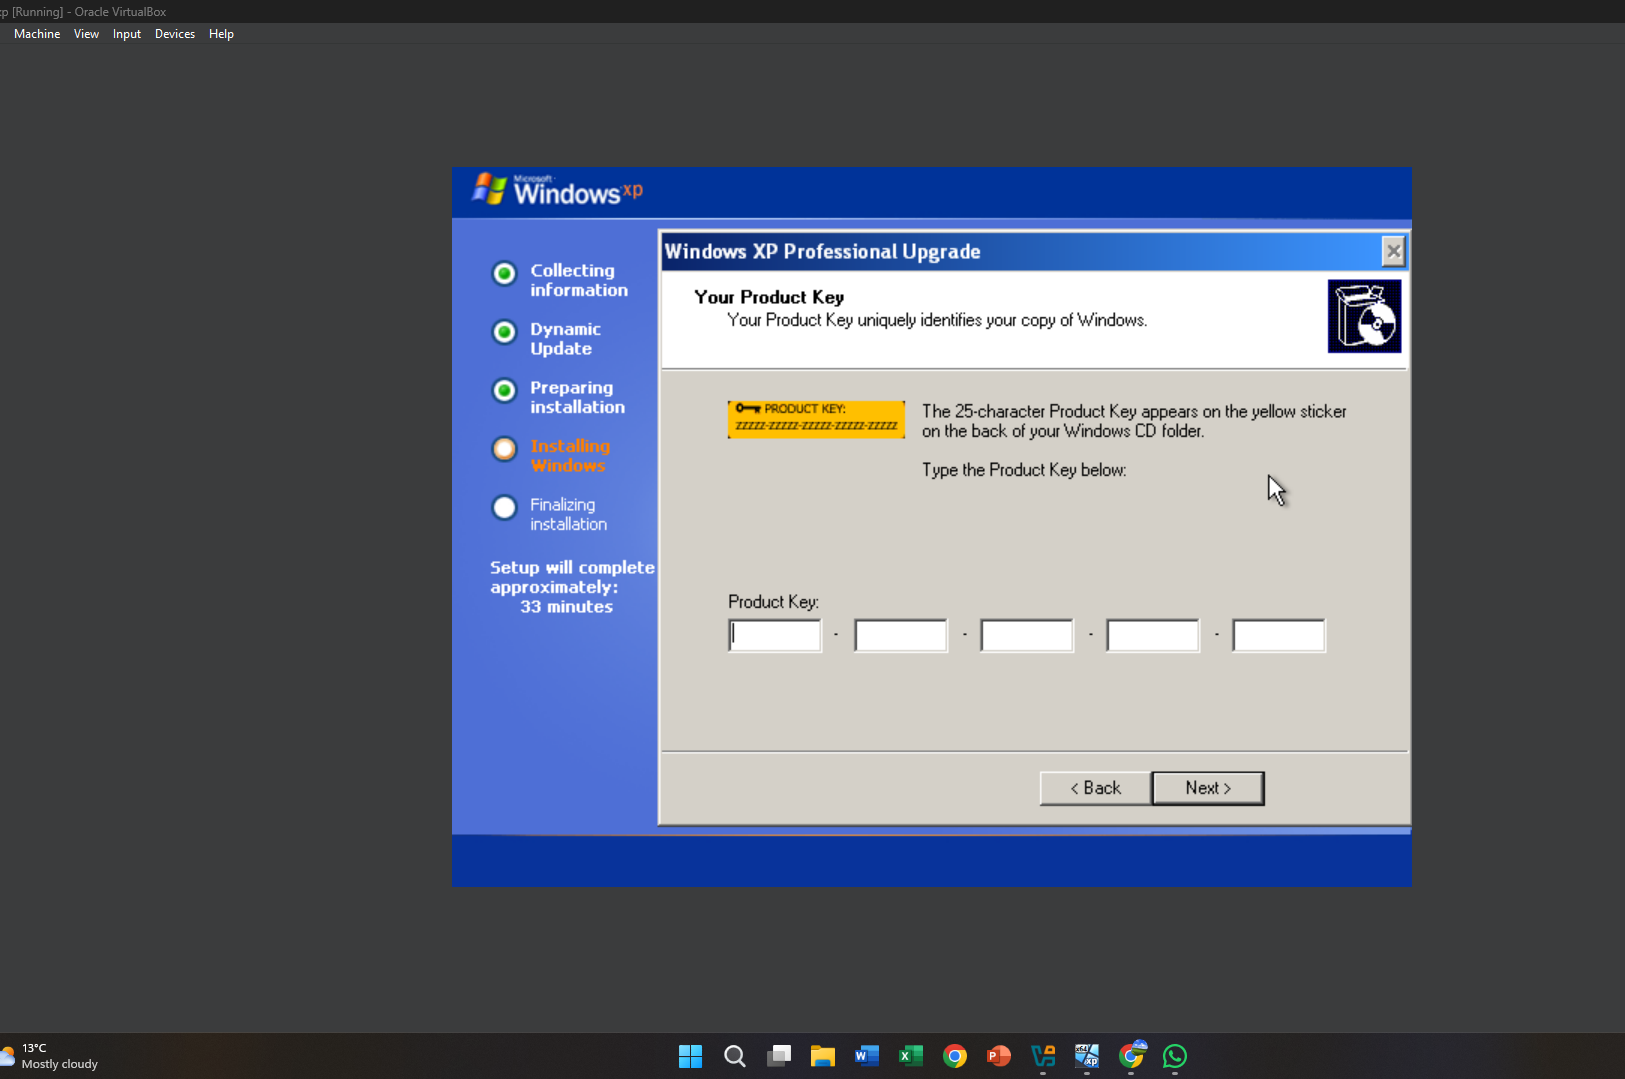Click the dialog title 'Windows XP Professional Upgrade'
Image resolution: width=1625 pixels, height=1079 pixels.
click(822, 252)
